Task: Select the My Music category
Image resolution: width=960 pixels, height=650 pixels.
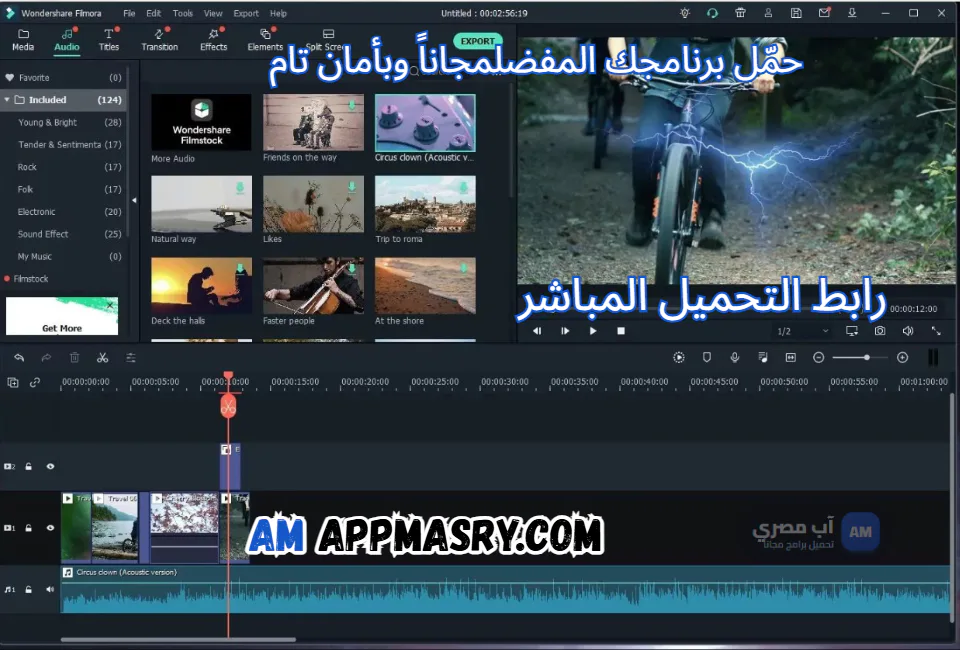Action: pyautogui.click(x=63, y=256)
